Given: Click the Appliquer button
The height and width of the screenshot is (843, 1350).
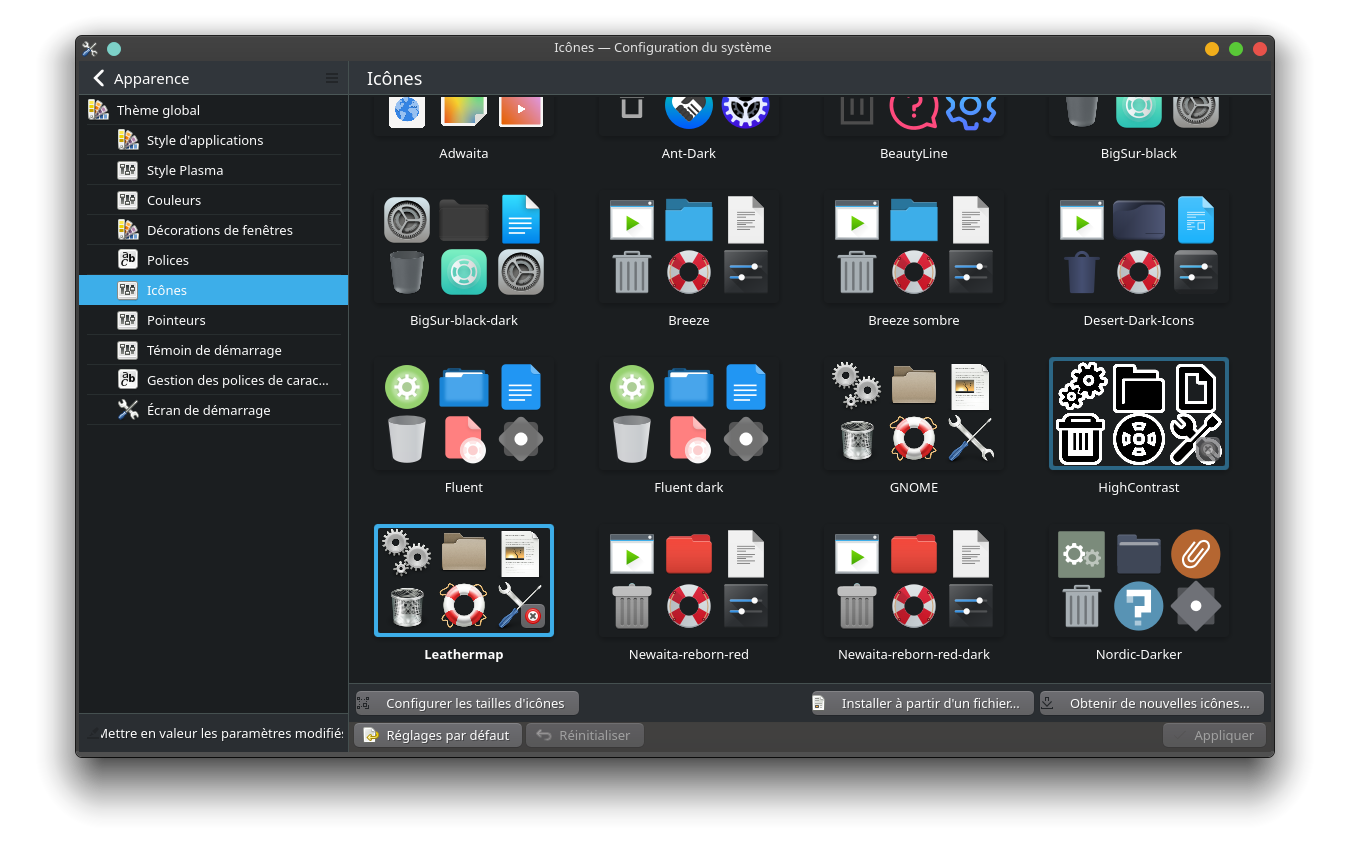Looking at the screenshot, I should click(1215, 735).
